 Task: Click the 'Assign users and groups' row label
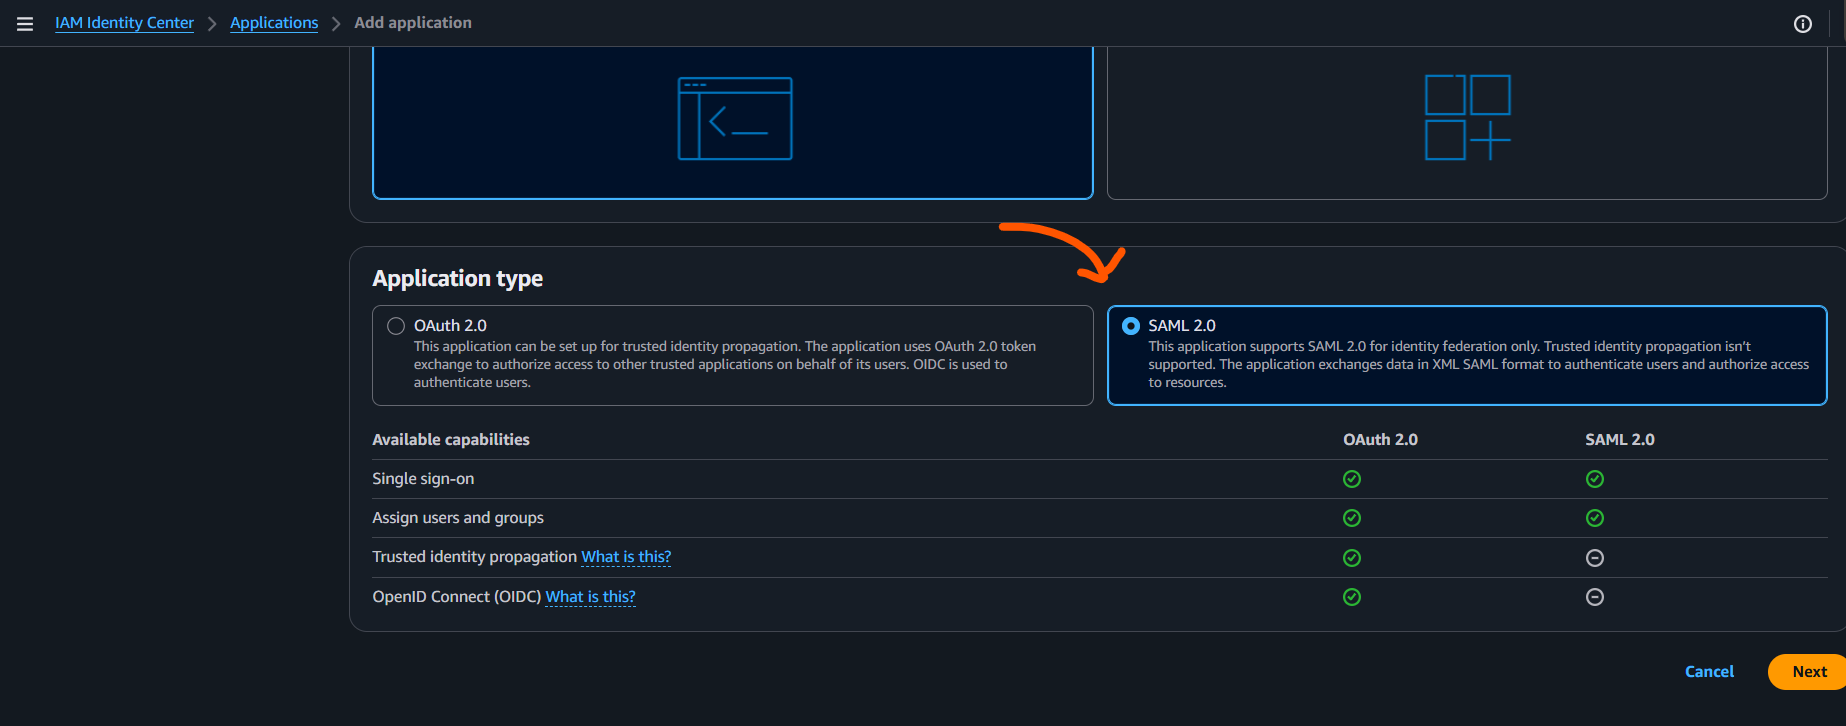458,518
